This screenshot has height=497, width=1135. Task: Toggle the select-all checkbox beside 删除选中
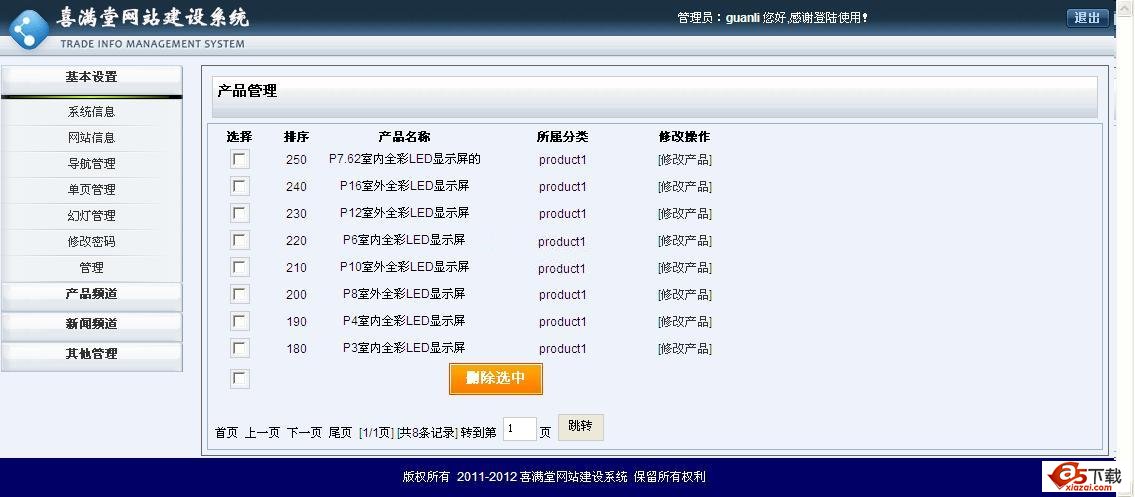(x=240, y=379)
